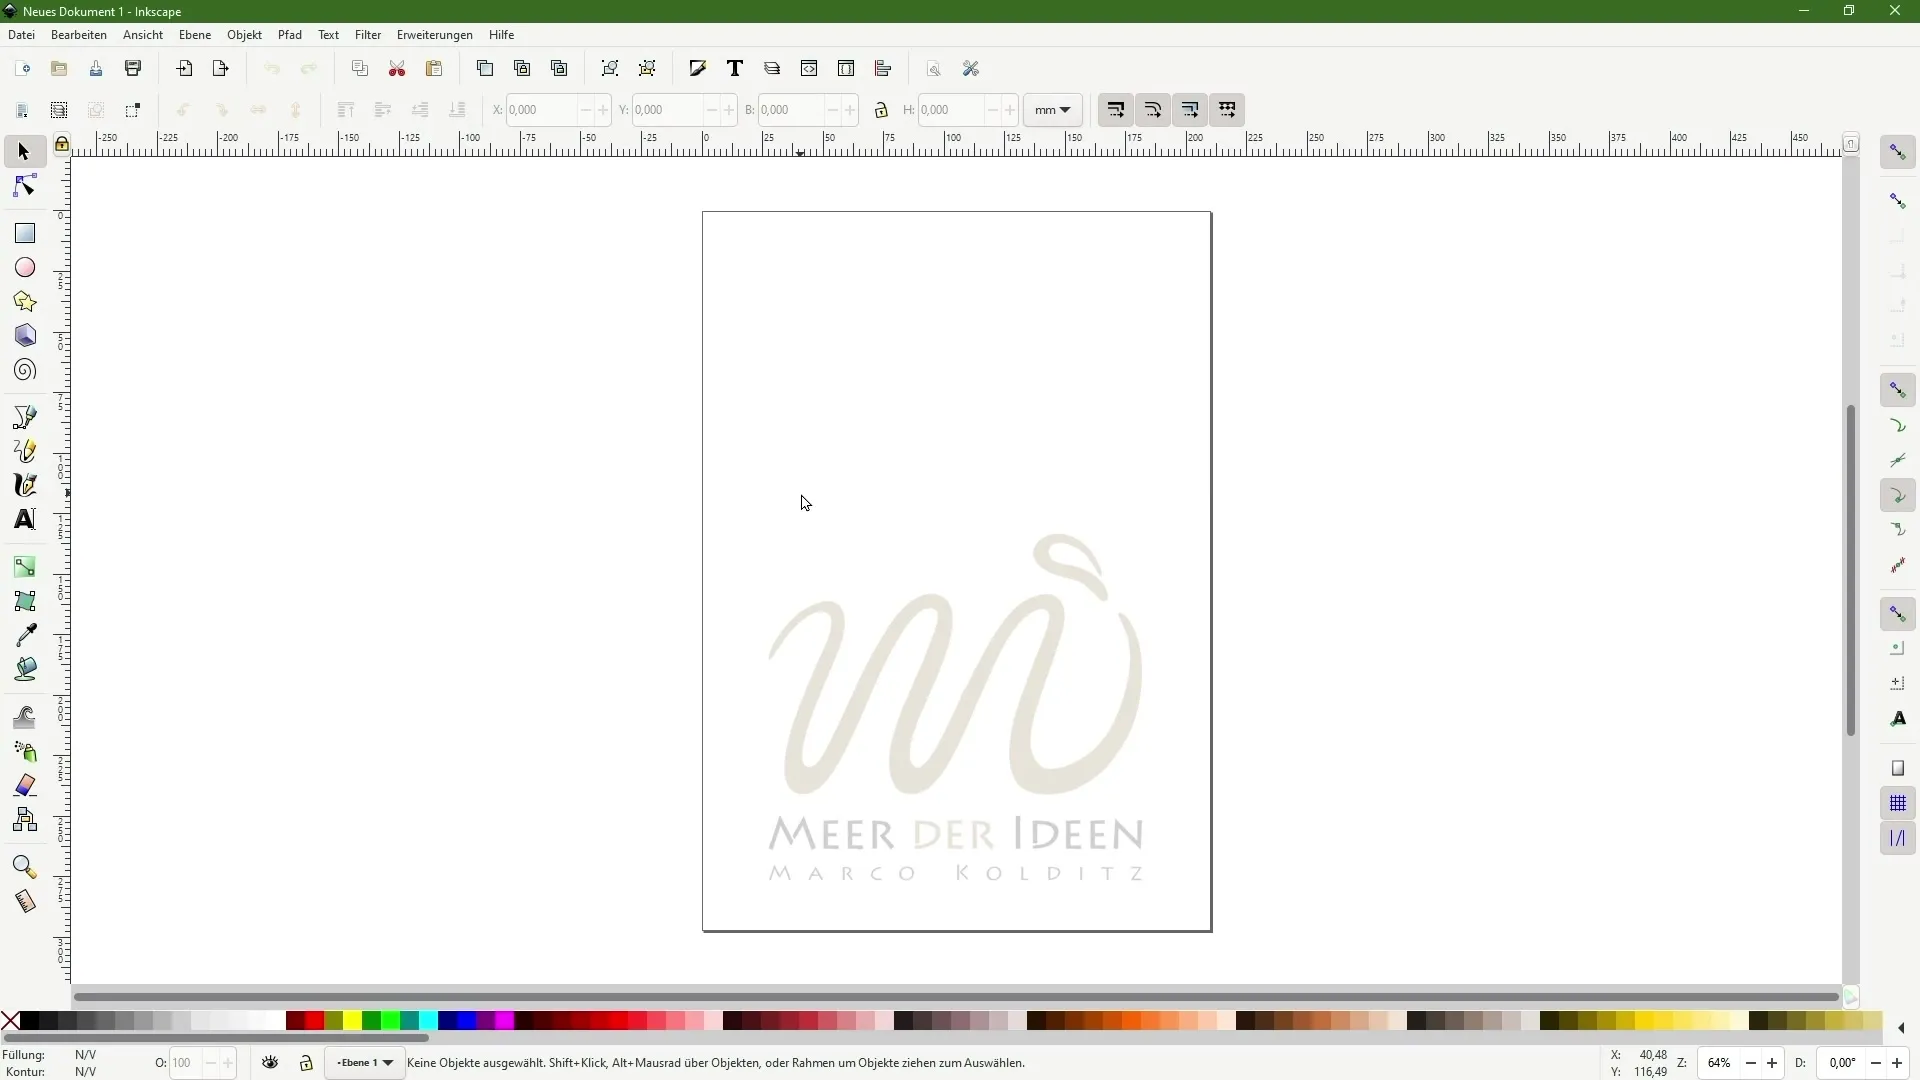Image resolution: width=1920 pixels, height=1080 pixels.
Task: Click the Cut scissors icon
Action: tap(397, 69)
